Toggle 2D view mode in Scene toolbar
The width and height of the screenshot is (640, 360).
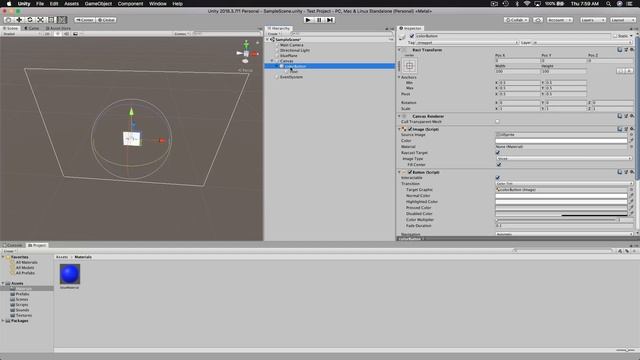[x=47, y=34]
